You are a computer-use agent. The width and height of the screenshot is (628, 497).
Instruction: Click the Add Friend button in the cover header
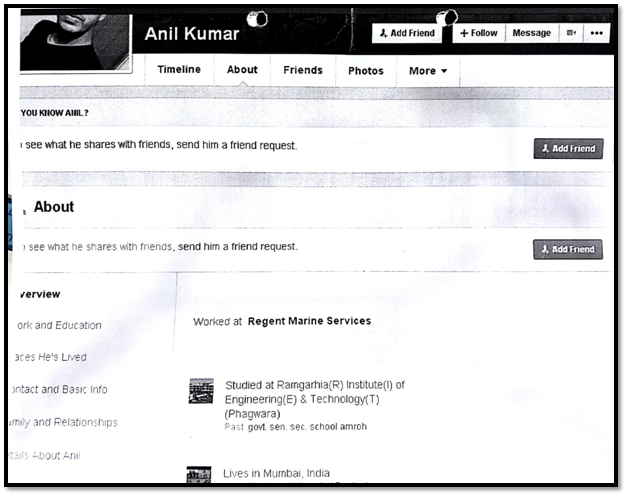(407, 33)
